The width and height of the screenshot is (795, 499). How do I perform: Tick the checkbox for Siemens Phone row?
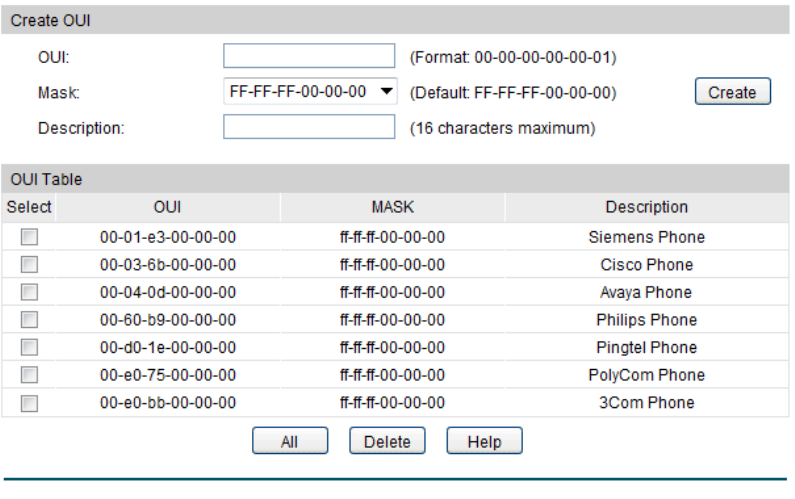click(x=29, y=237)
